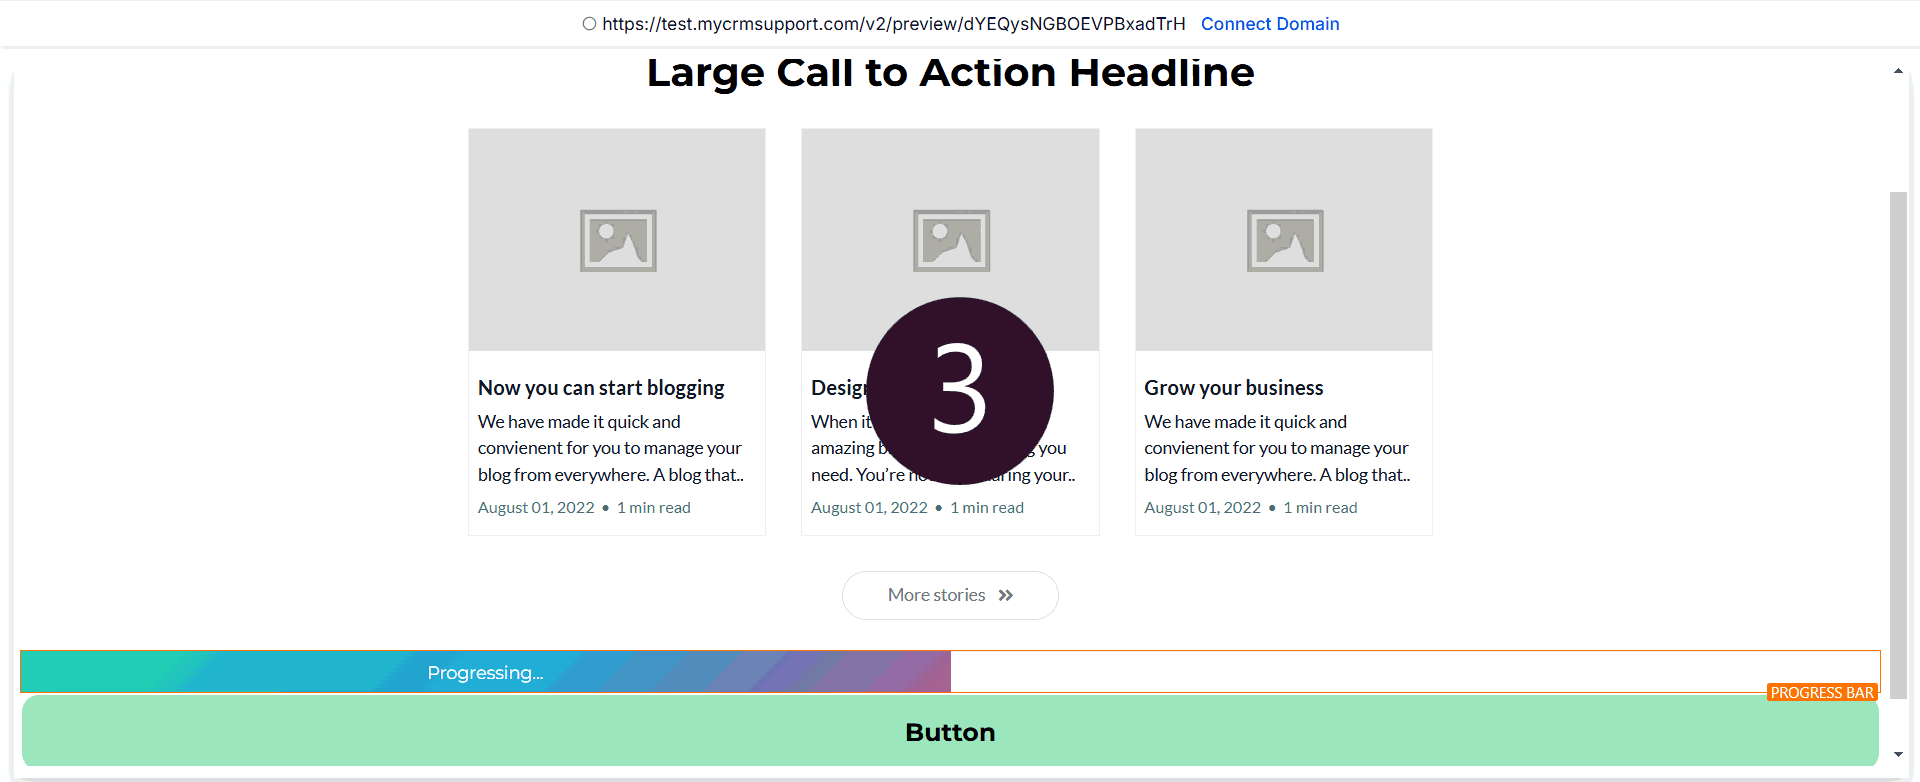This screenshot has height=782, width=1920.
Task: Click the scrollbar down arrow
Action: tap(1898, 755)
